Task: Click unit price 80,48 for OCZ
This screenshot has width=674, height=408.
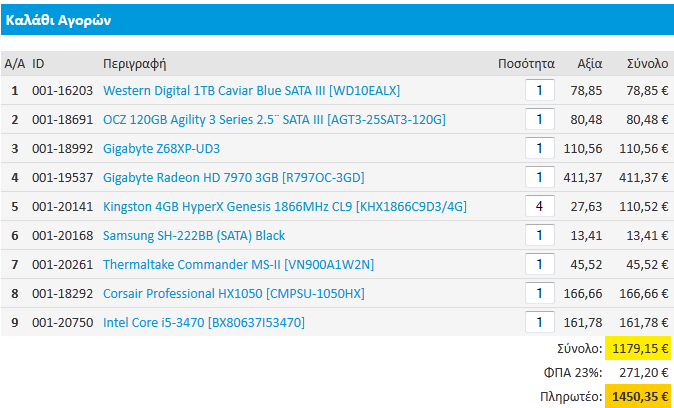Action: pos(586,120)
